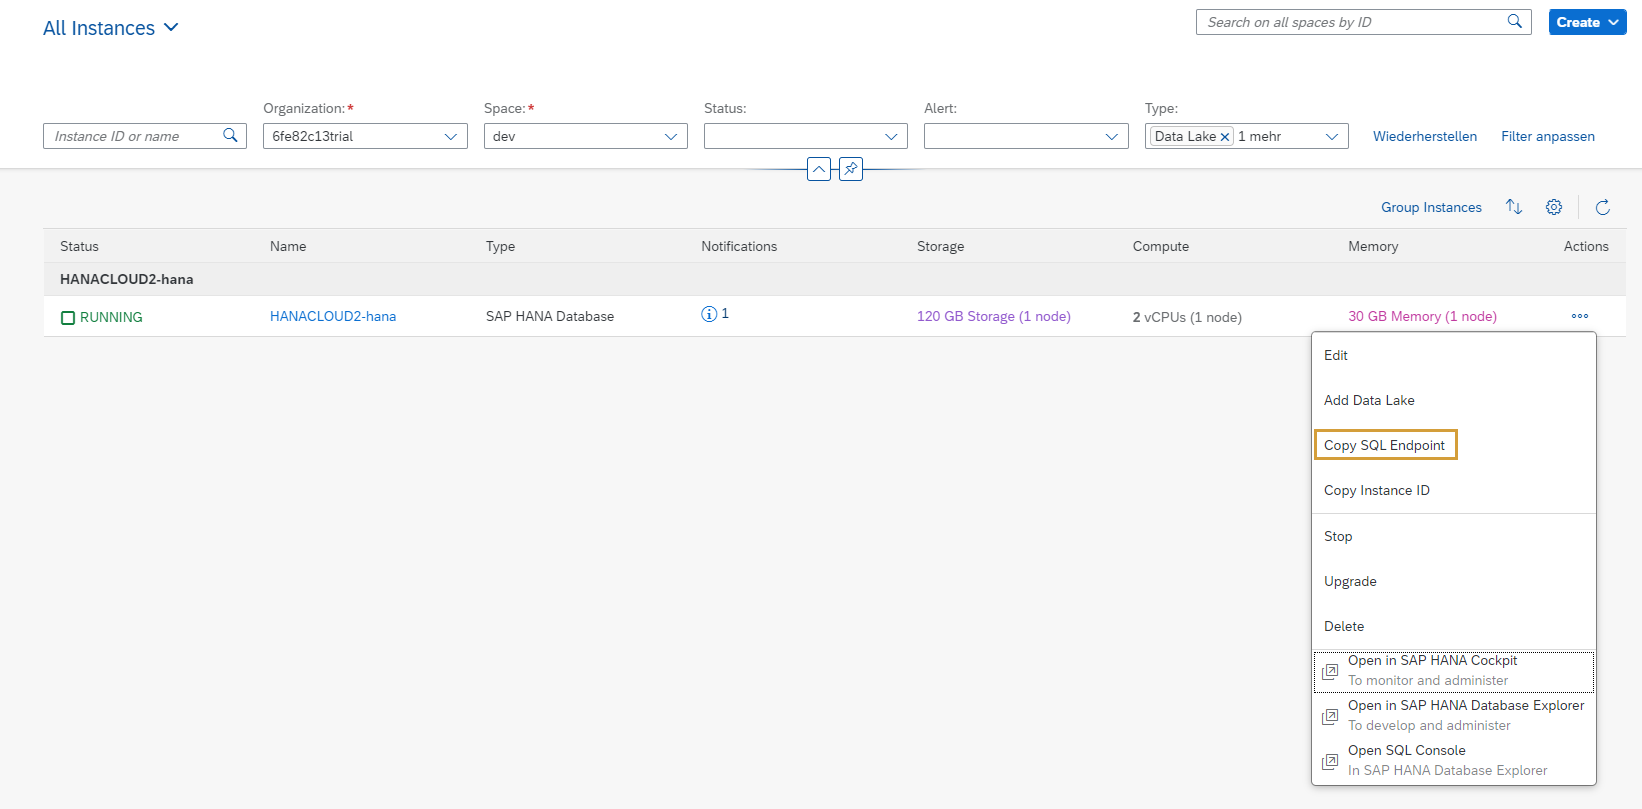This screenshot has height=809, width=1642.
Task: Remove the Data Lake filter token
Action: pyautogui.click(x=1224, y=137)
